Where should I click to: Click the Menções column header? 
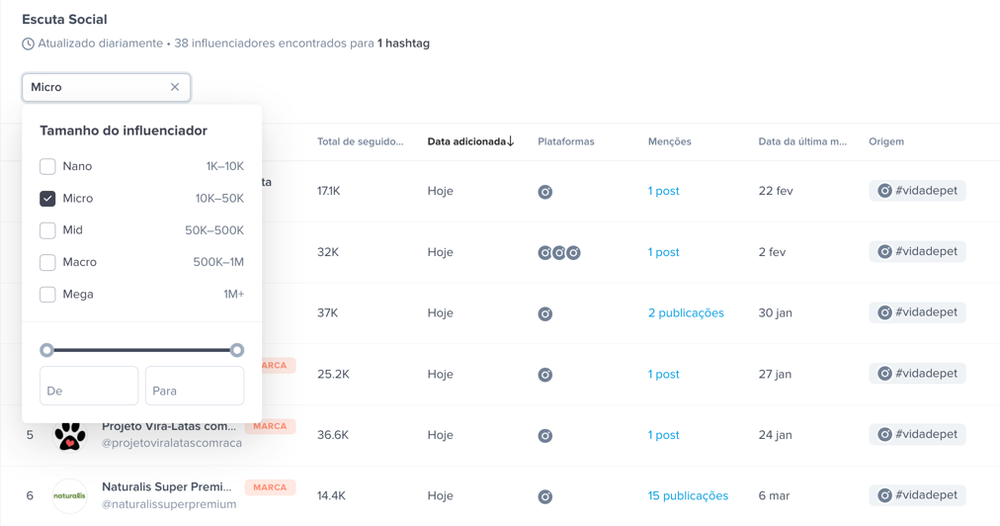pos(670,142)
